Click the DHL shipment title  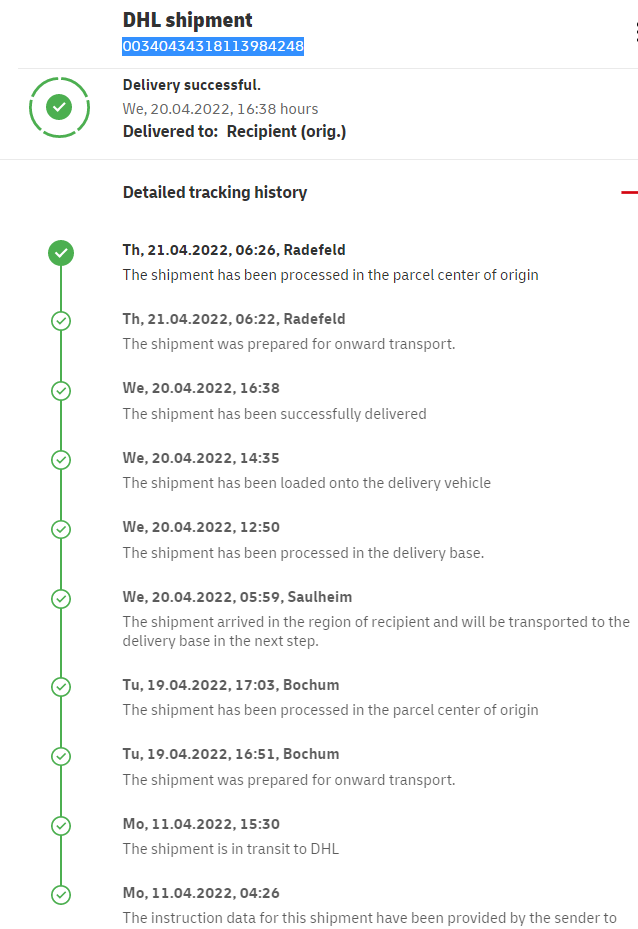(x=187, y=20)
